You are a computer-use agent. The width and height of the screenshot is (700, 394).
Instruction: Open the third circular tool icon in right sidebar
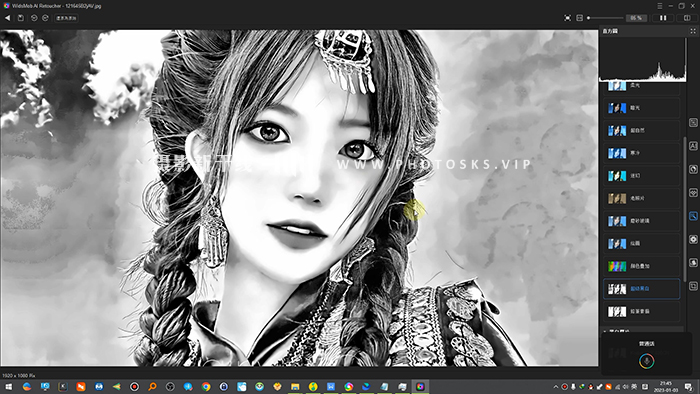(x=693, y=169)
